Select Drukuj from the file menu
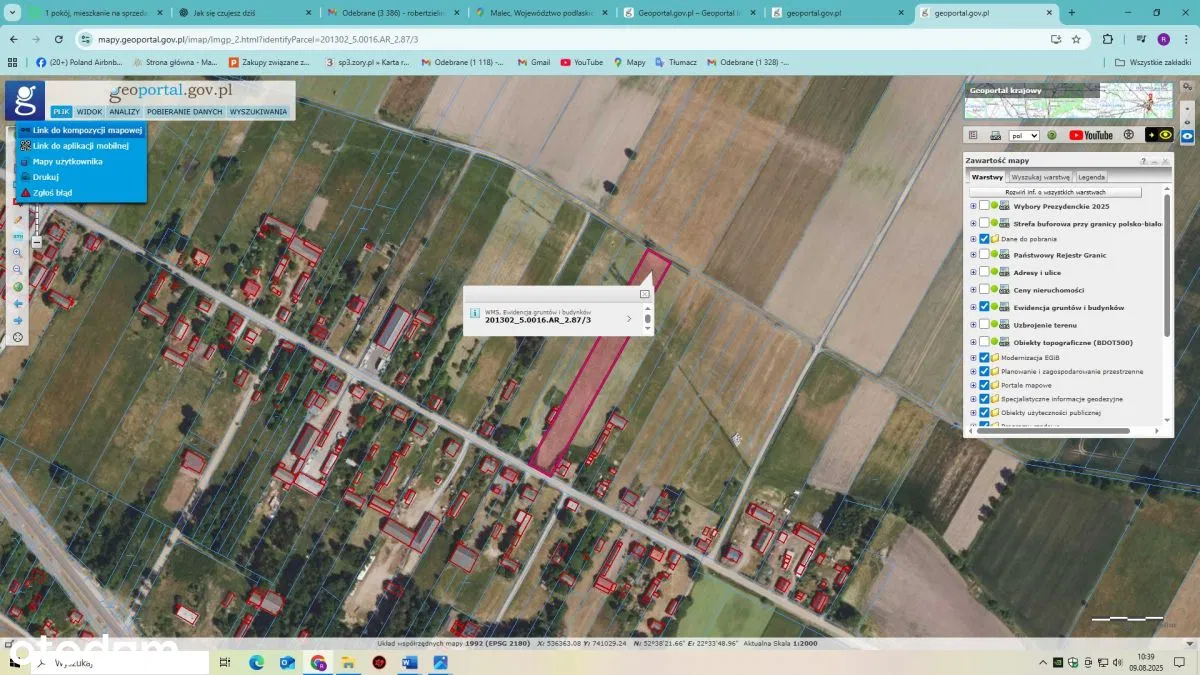Screen dimensions: 1200x675 46,177
